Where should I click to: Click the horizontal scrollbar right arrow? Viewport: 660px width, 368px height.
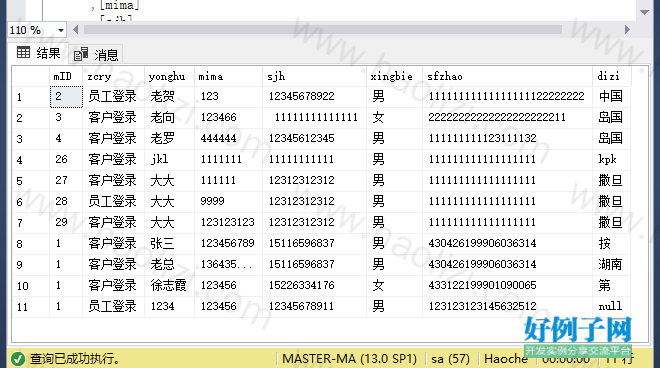(627, 29)
